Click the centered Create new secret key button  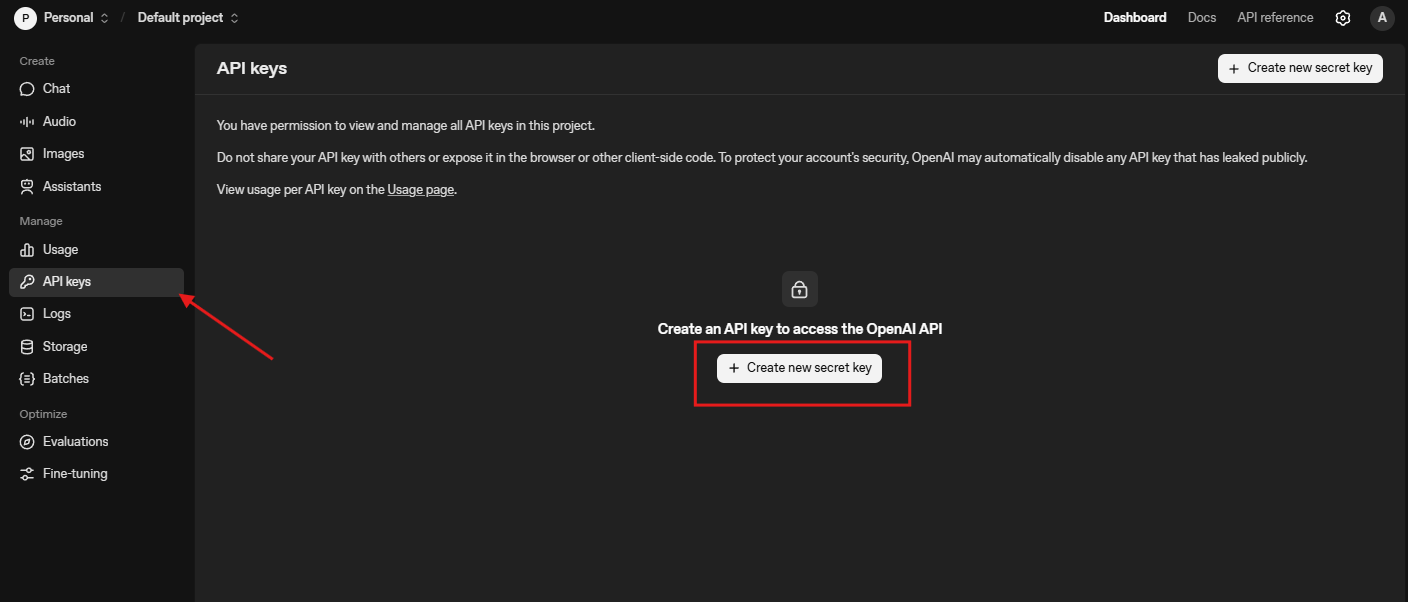(x=799, y=368)
